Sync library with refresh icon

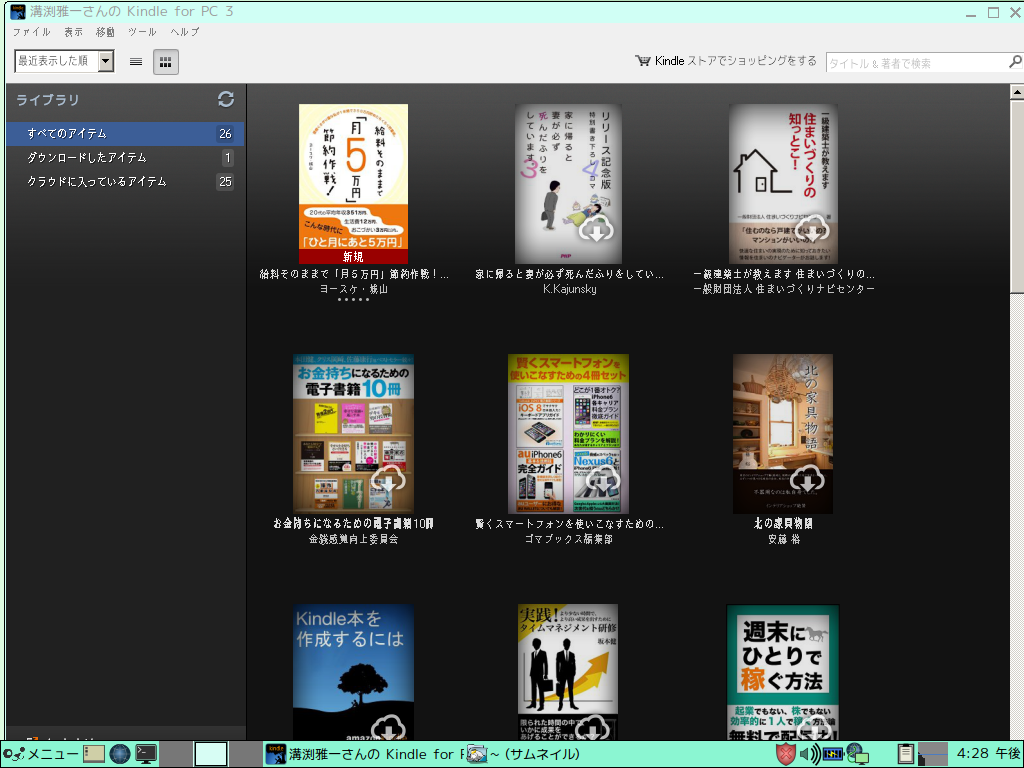226,99
